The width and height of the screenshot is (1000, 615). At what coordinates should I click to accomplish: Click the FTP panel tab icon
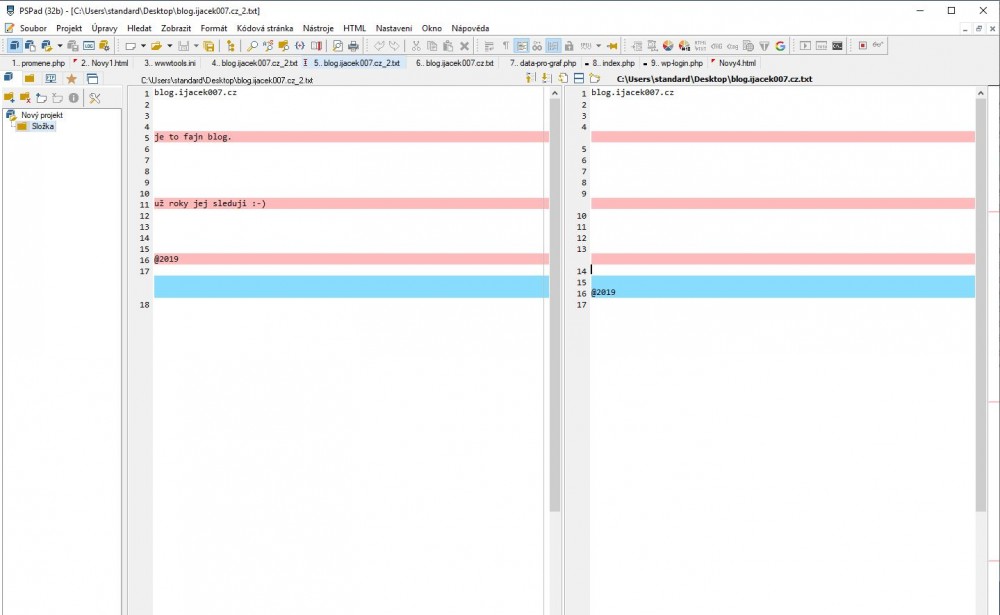coord(50,78)
